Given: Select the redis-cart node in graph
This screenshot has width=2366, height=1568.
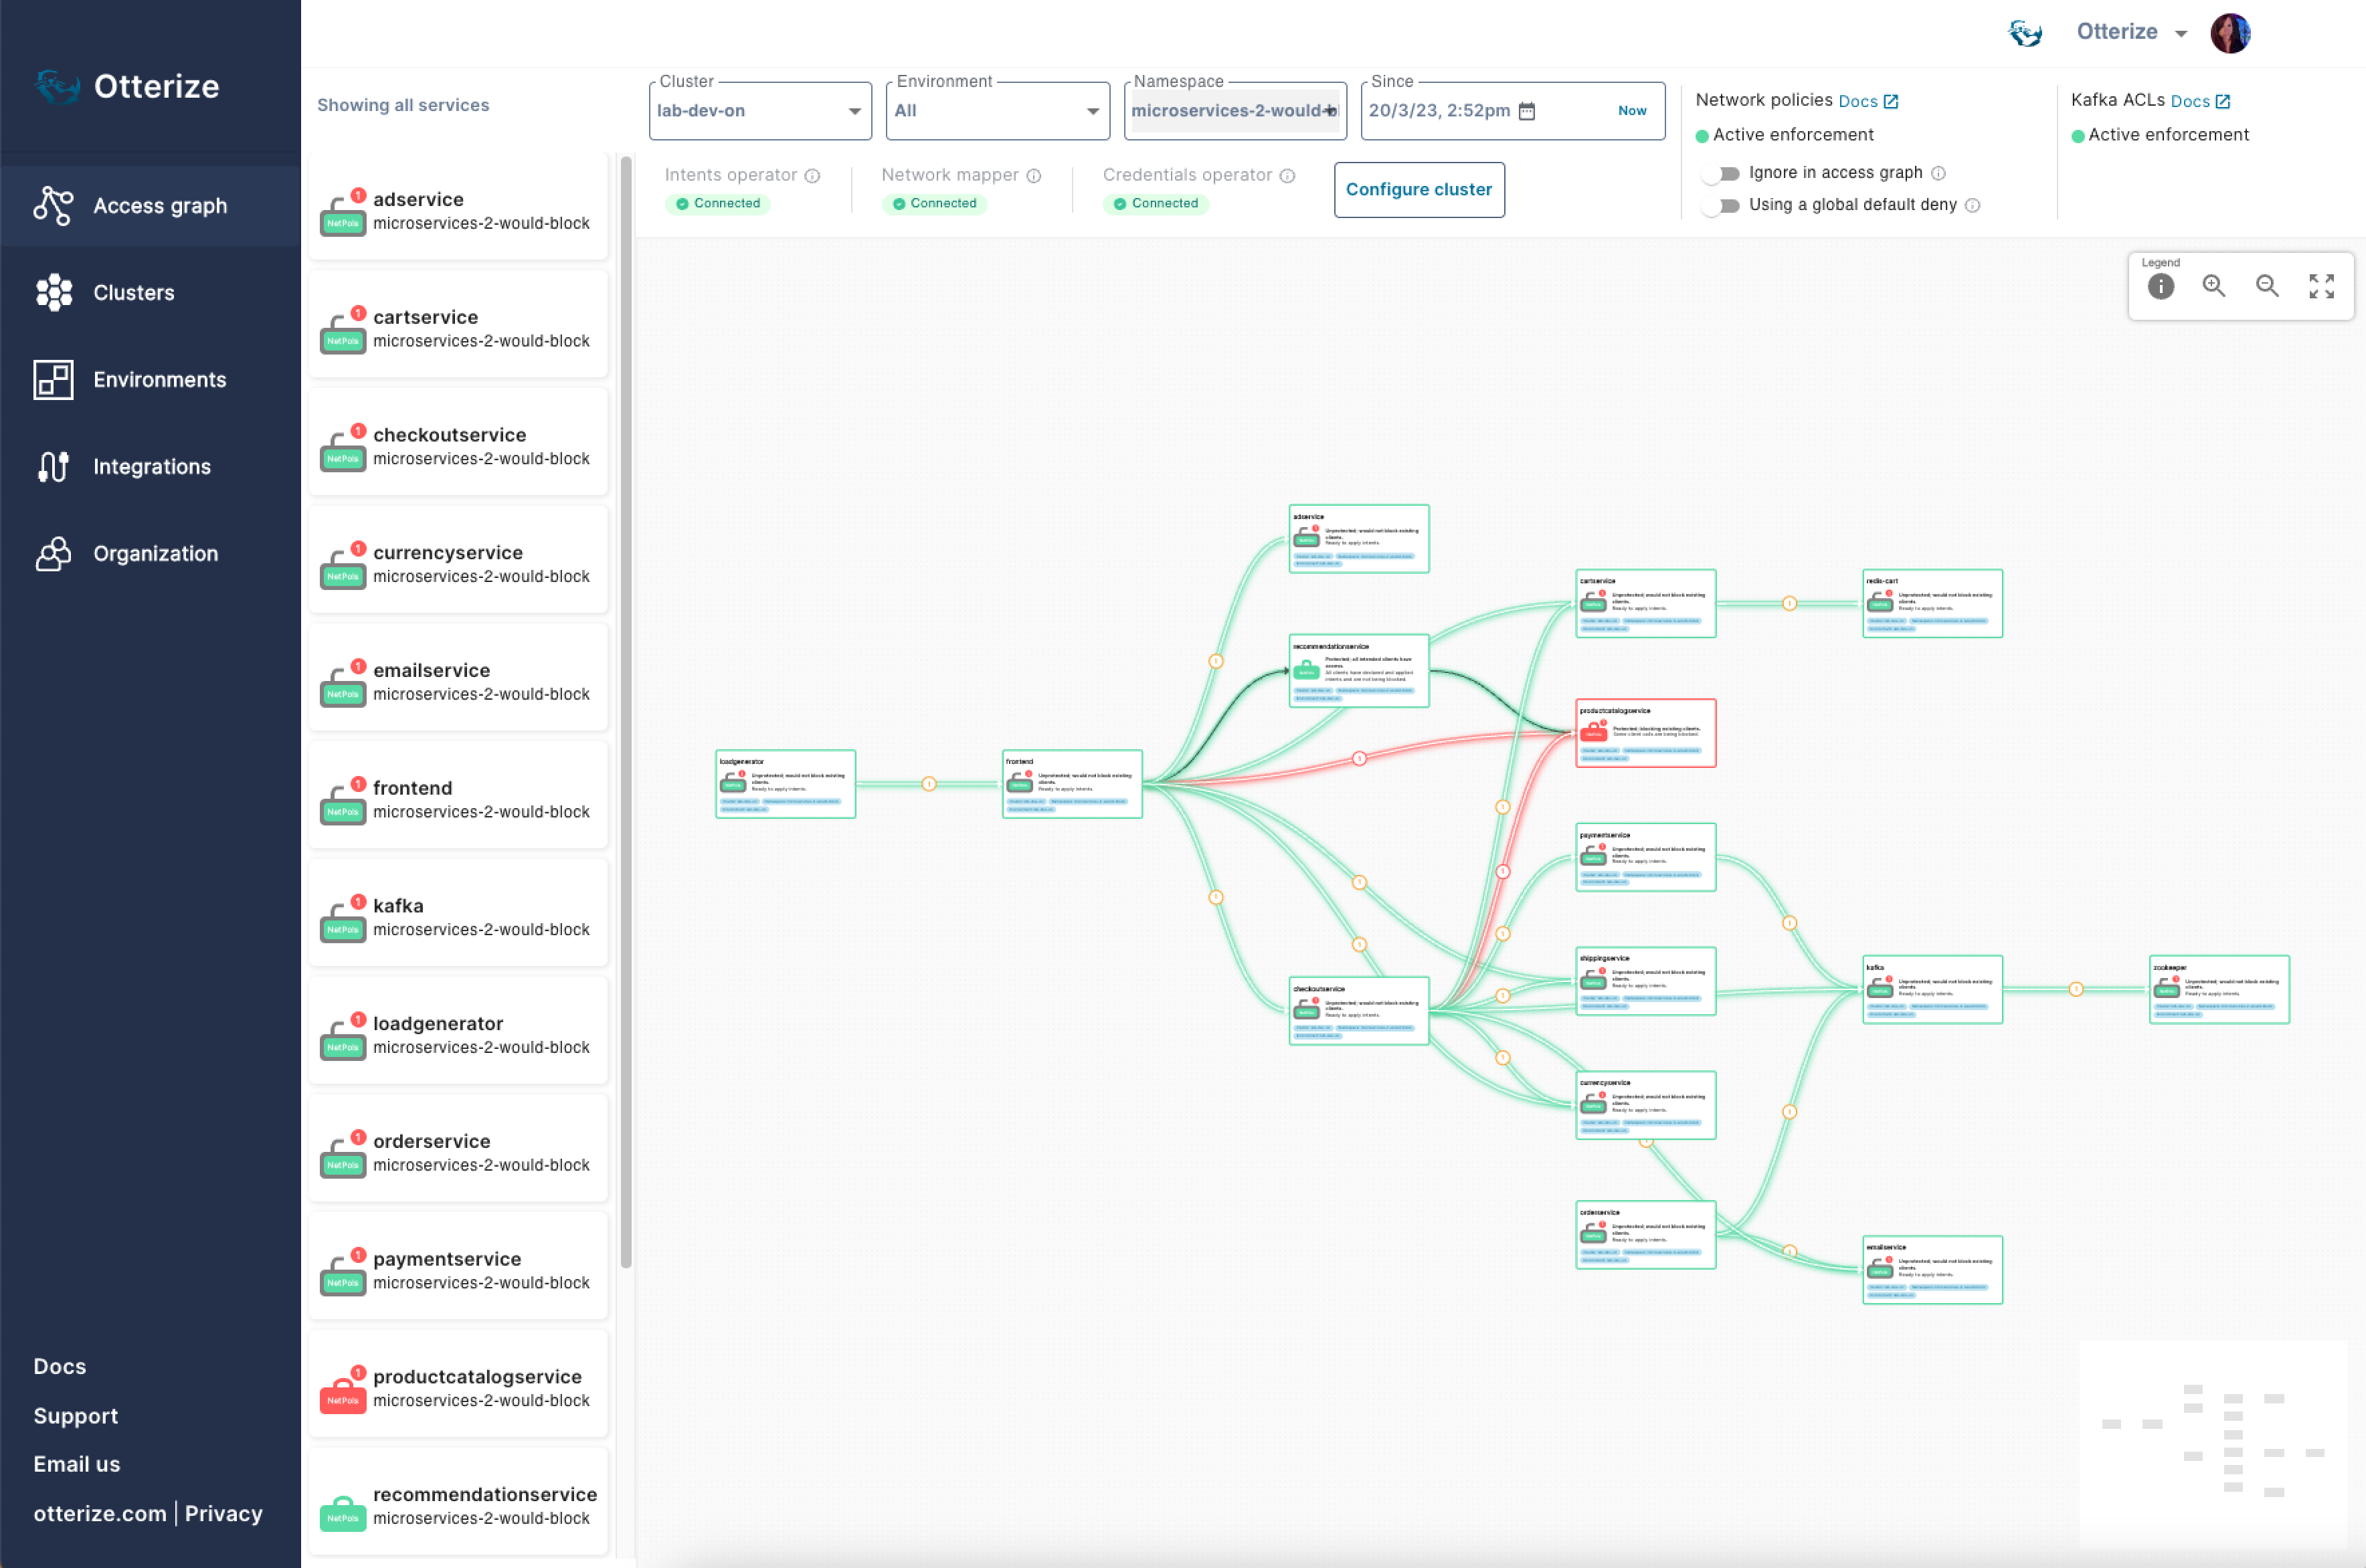Looking at the screenshot, I should (1932, 603).
